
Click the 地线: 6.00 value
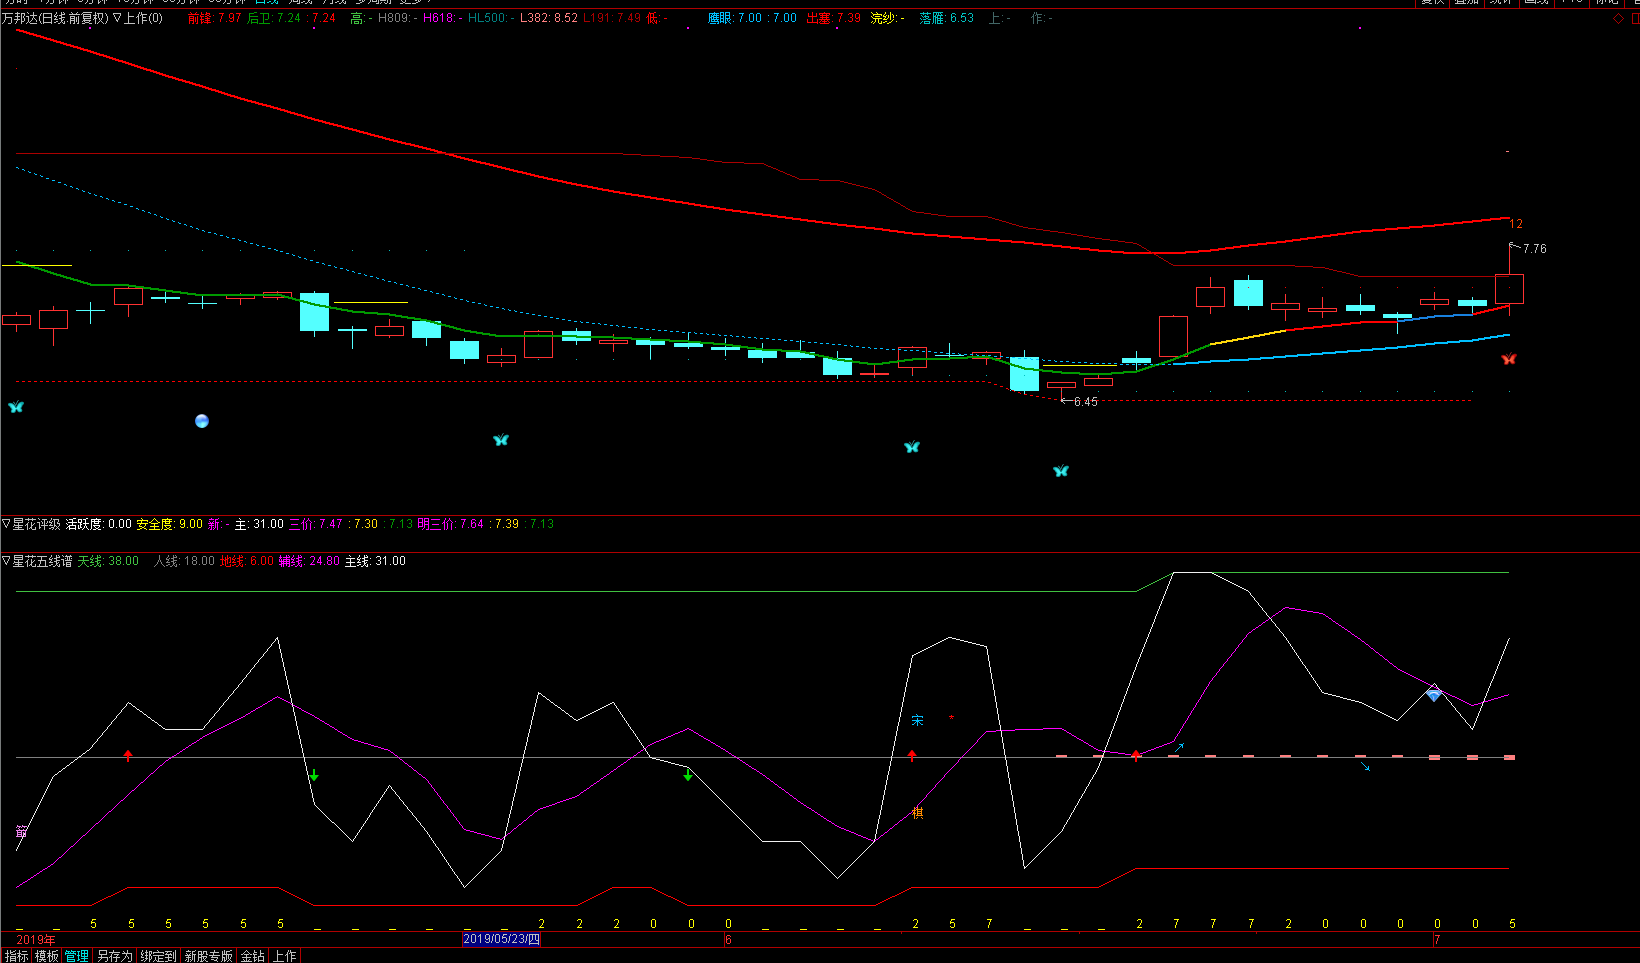pos(247,561)
